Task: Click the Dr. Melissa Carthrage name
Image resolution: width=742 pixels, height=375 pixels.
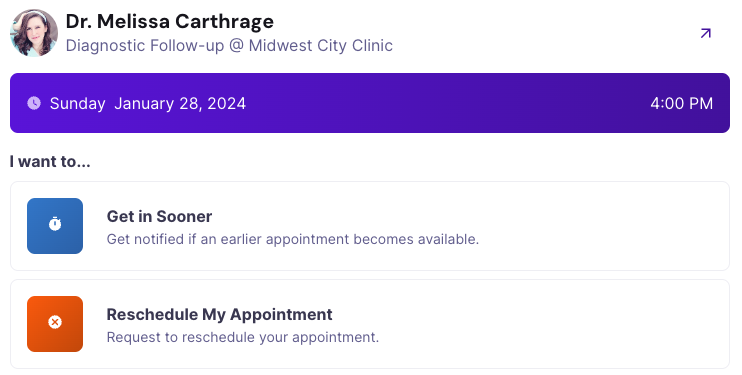Action: (x=169, y=21)
